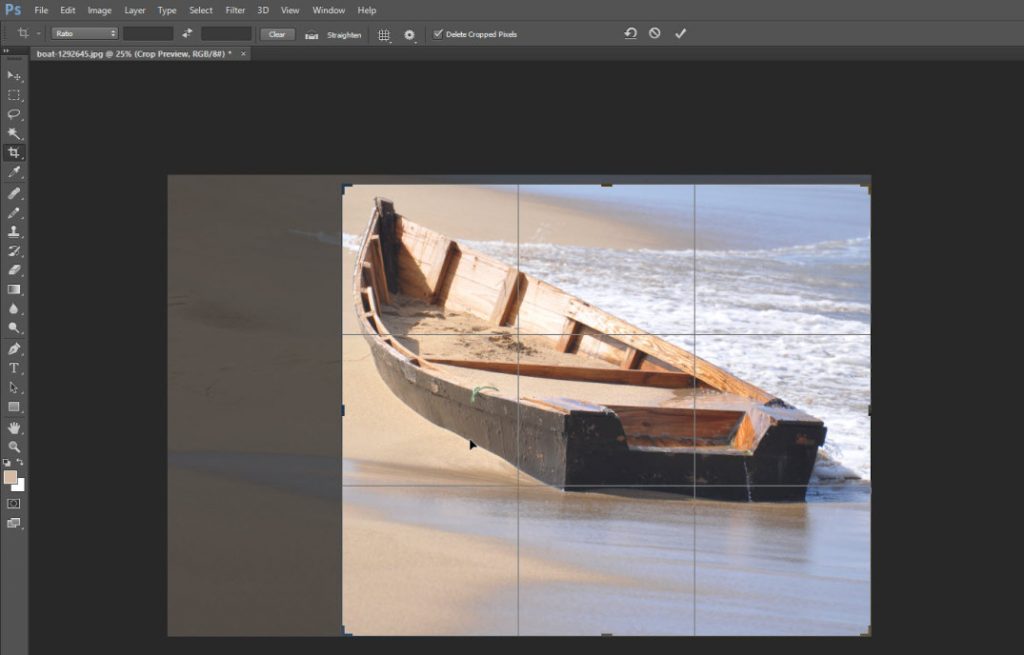
Task: Select the Blur tool
Action: 14,309
